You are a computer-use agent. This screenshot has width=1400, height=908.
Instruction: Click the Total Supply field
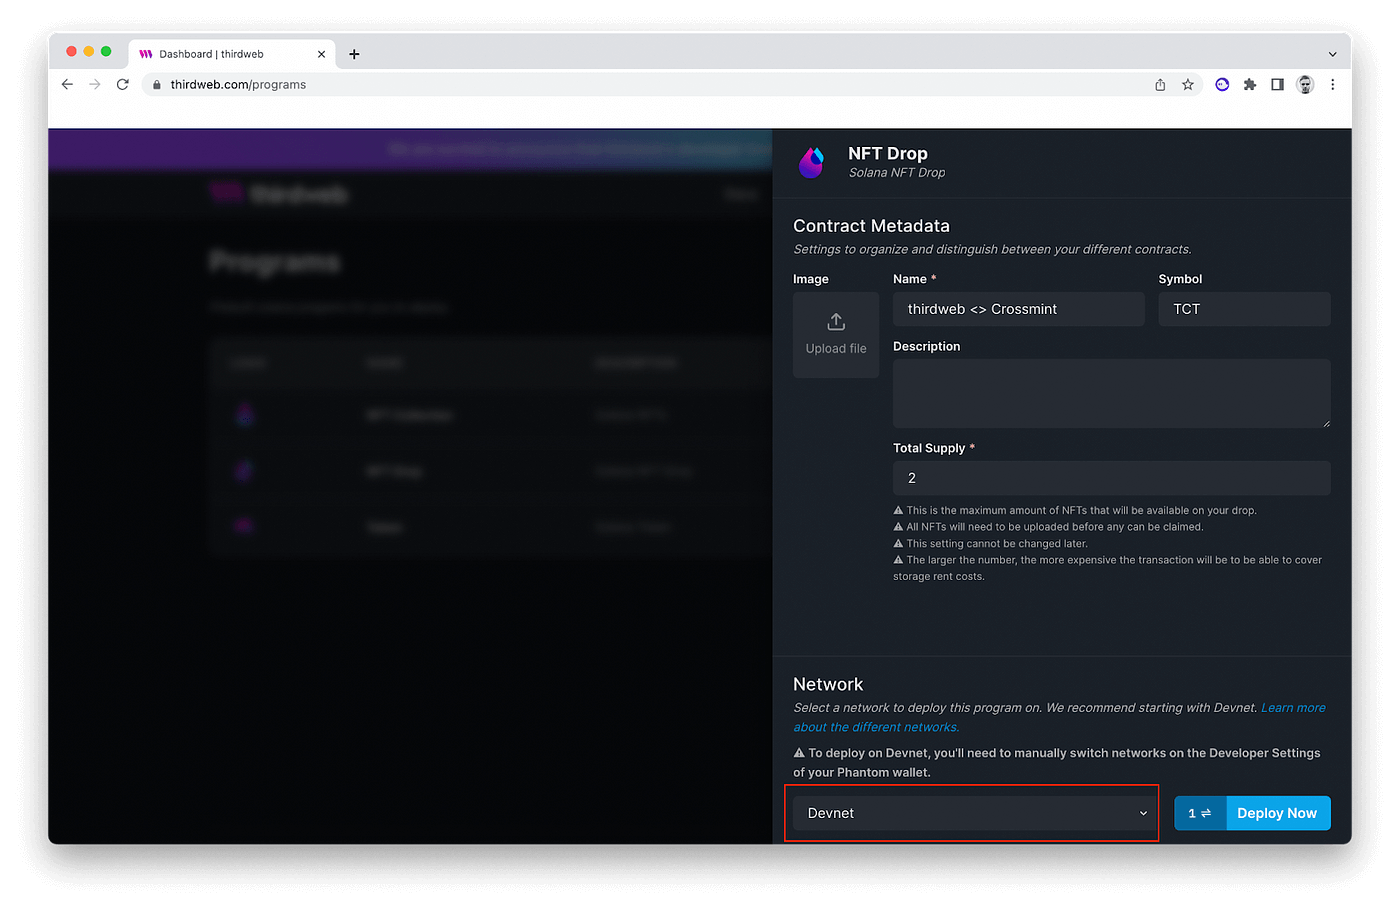coord(1111,478)
